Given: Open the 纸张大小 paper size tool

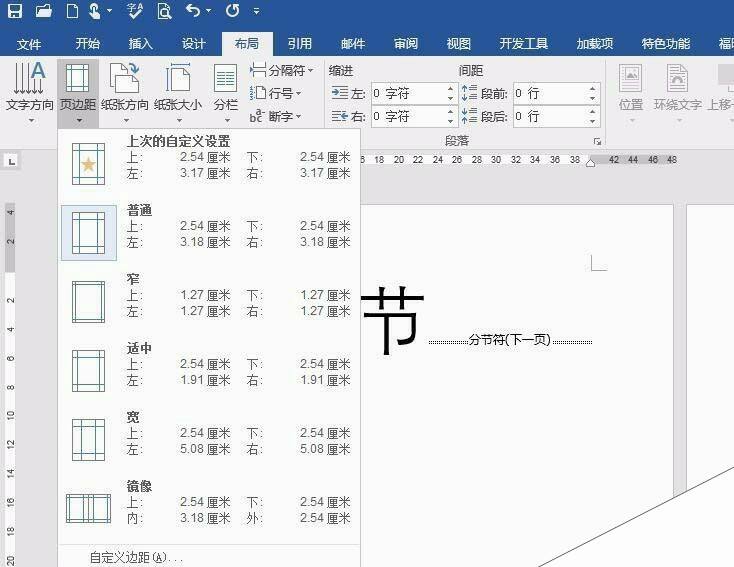Looking at the screenshot, I should pyautogui.click(x=178, y=92).
